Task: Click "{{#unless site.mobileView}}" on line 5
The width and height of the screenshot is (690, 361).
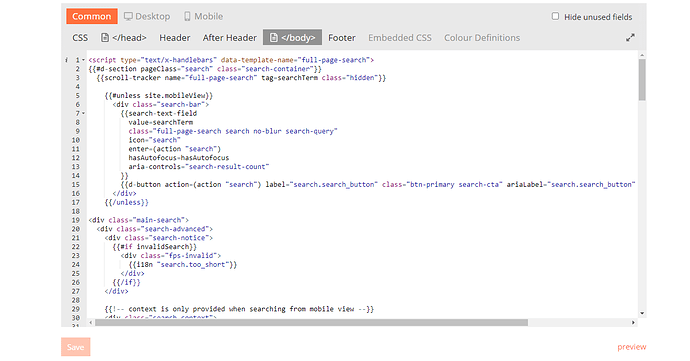Action: [159, 96]
